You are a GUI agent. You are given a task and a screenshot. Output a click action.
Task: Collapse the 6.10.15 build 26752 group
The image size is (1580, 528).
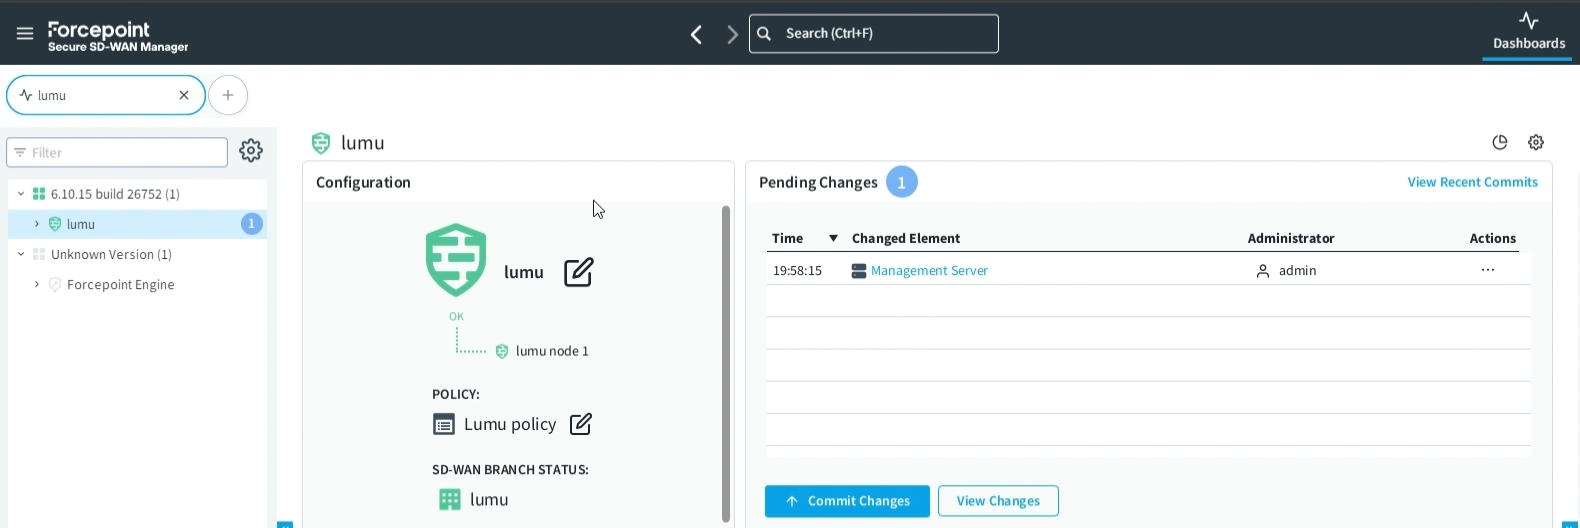[21, 194]
